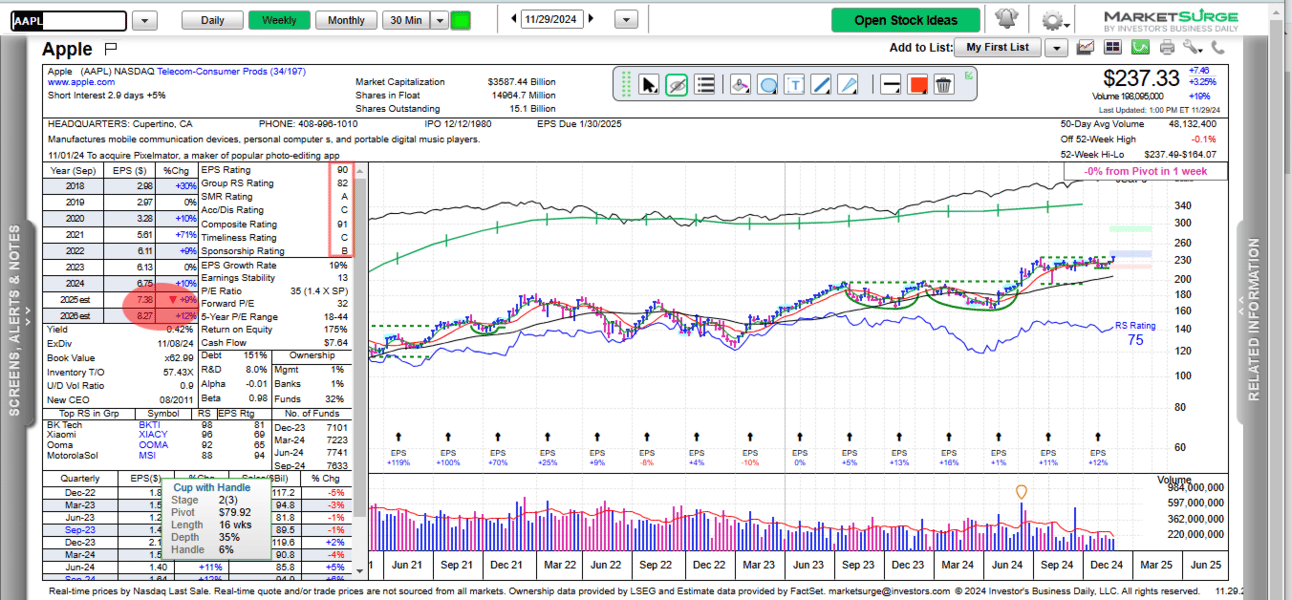The image size is (1292, 600).
Task: Click the Open Stock Ideas button
Action: coord(905,20)
